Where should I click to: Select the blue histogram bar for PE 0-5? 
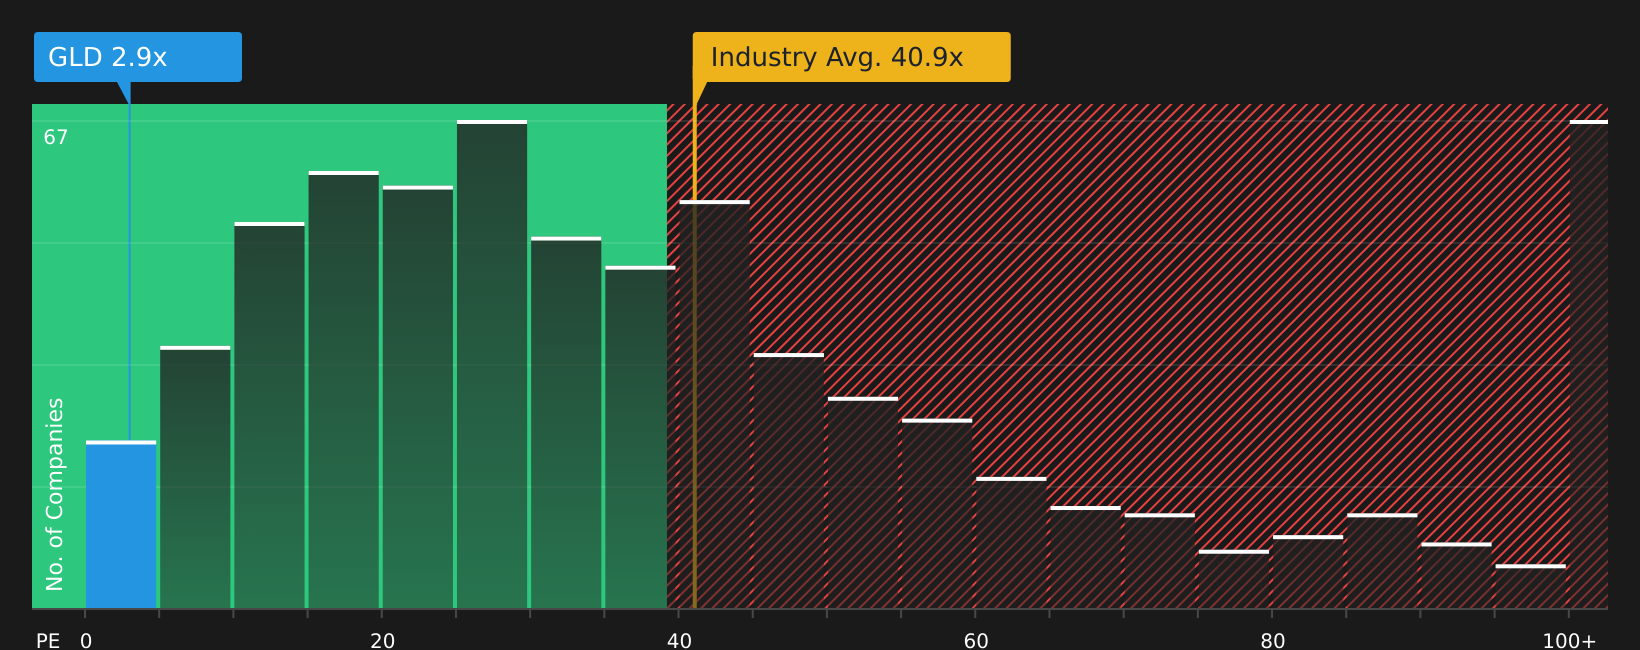click(121, 525)
